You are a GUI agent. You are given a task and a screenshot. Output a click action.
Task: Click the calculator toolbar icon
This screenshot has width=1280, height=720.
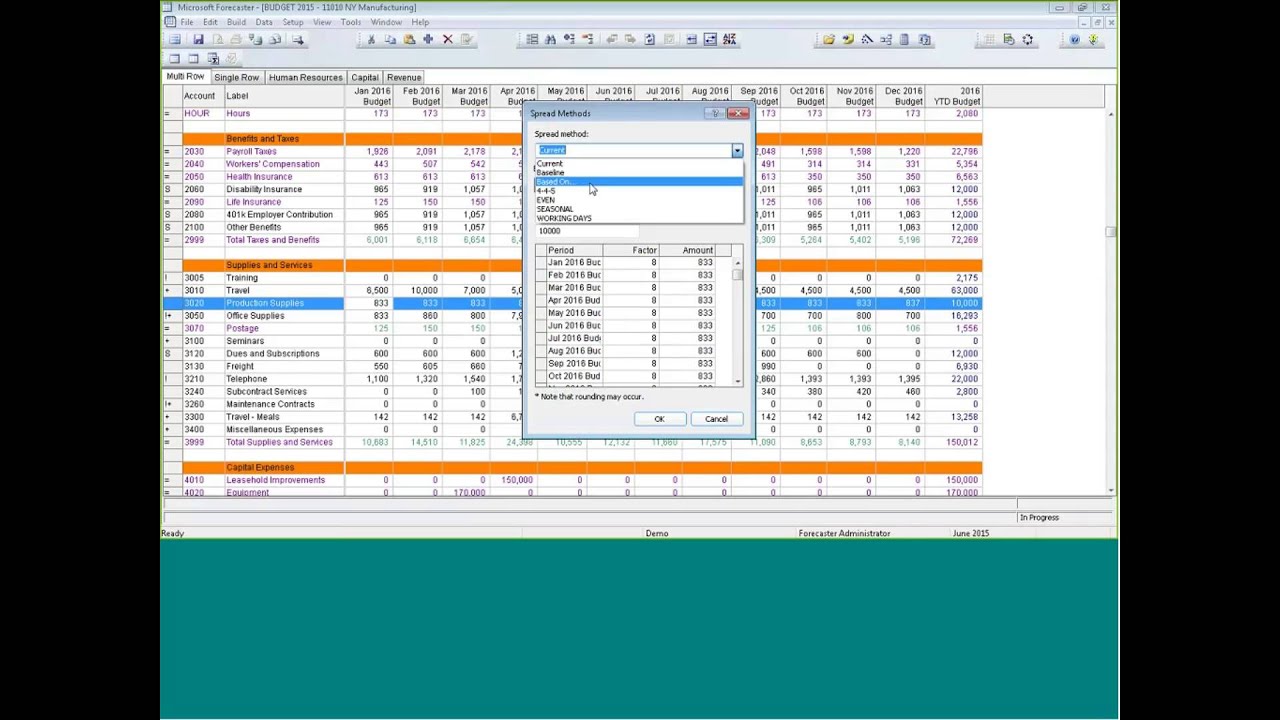[x=905, y=40]
